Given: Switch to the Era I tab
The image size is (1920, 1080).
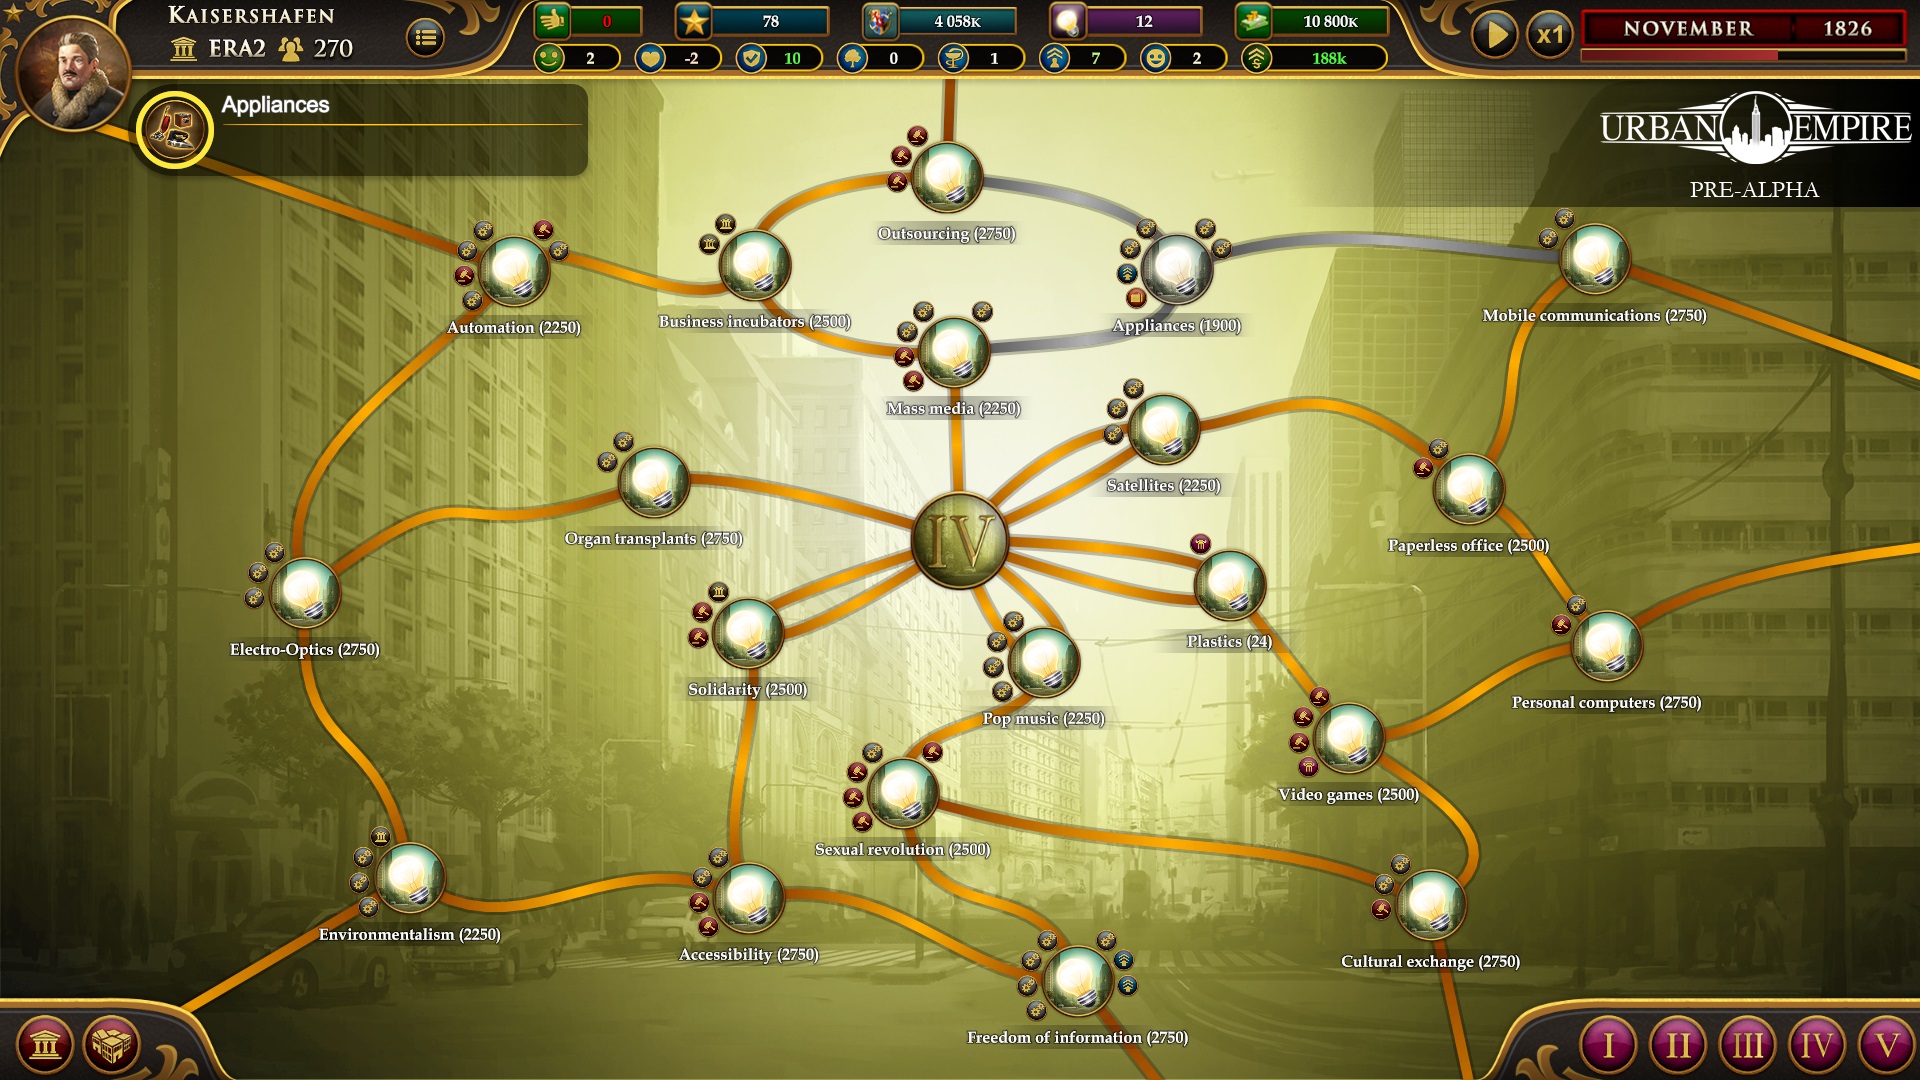Looking at the screenshot, I should pos(1611,1043).
